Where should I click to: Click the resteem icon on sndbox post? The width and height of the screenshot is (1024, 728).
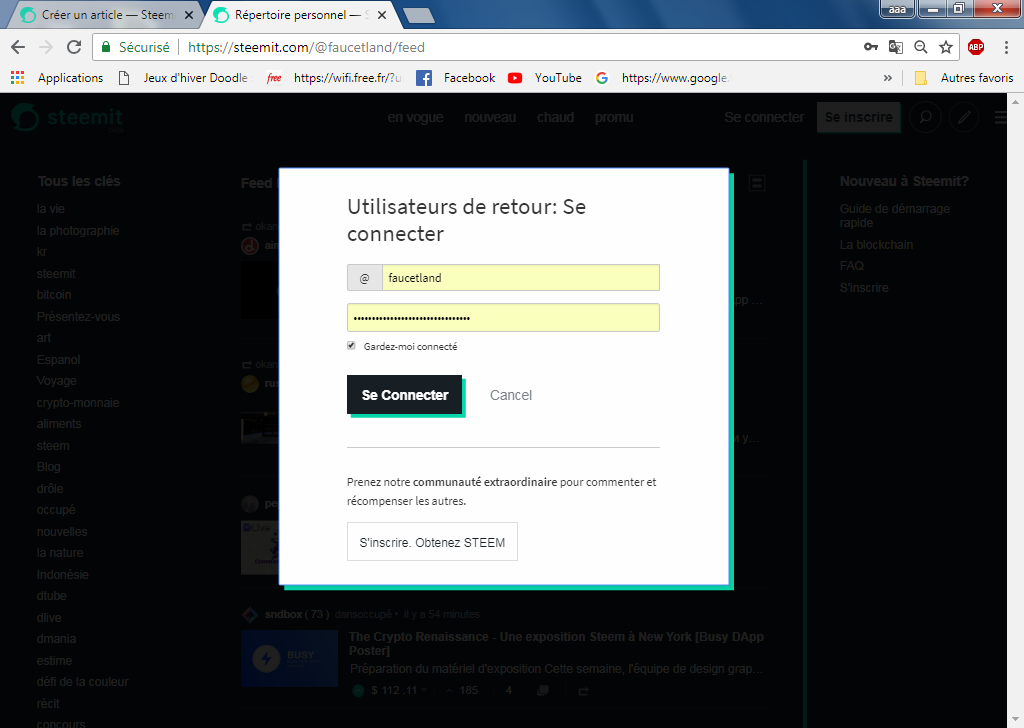[x=583, y=691]
